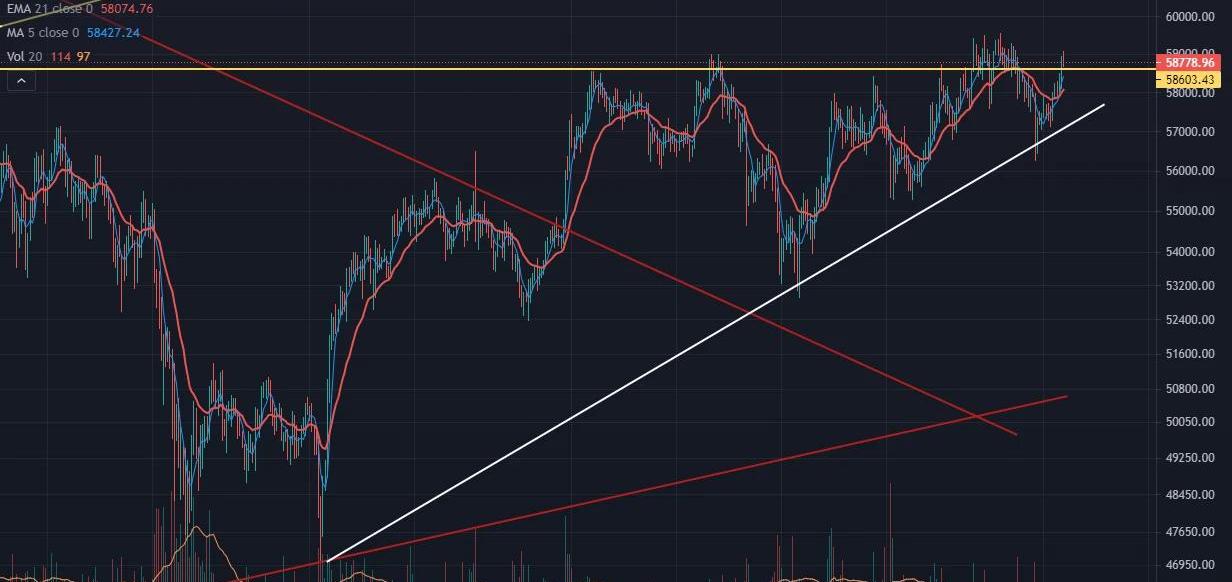Click the red volume value 114
Screen dimensions: 1232x582
[61, 57]
